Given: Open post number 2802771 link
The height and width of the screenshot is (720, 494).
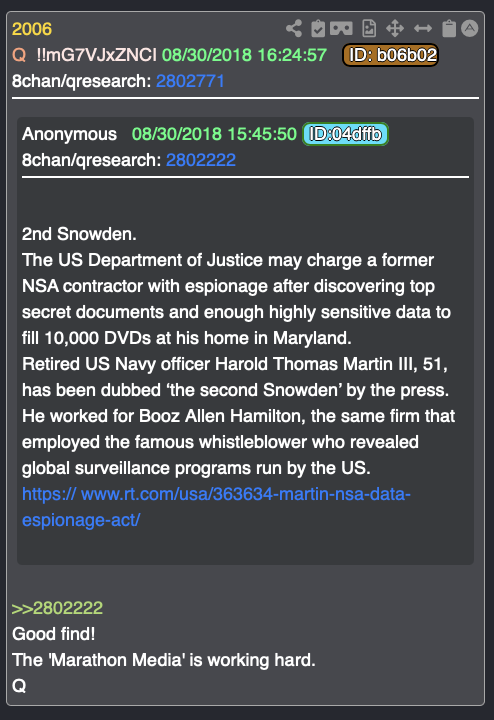Looking at the screenshot, I should [190, 81].
